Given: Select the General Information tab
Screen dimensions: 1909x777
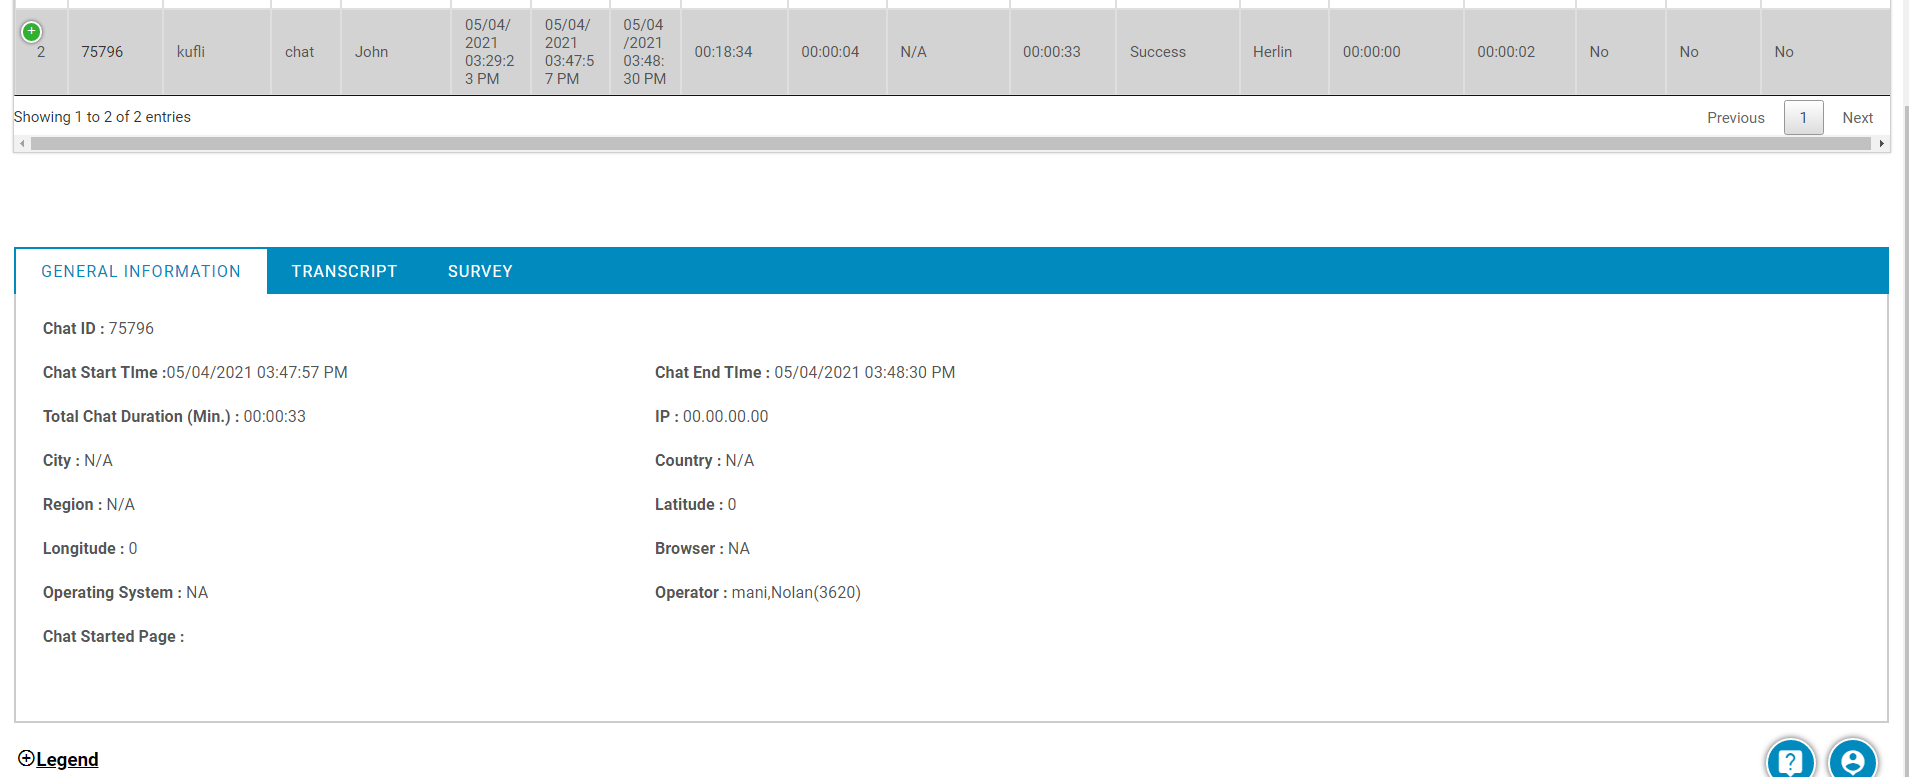Looking at the screenshot, I should point(141,271).
